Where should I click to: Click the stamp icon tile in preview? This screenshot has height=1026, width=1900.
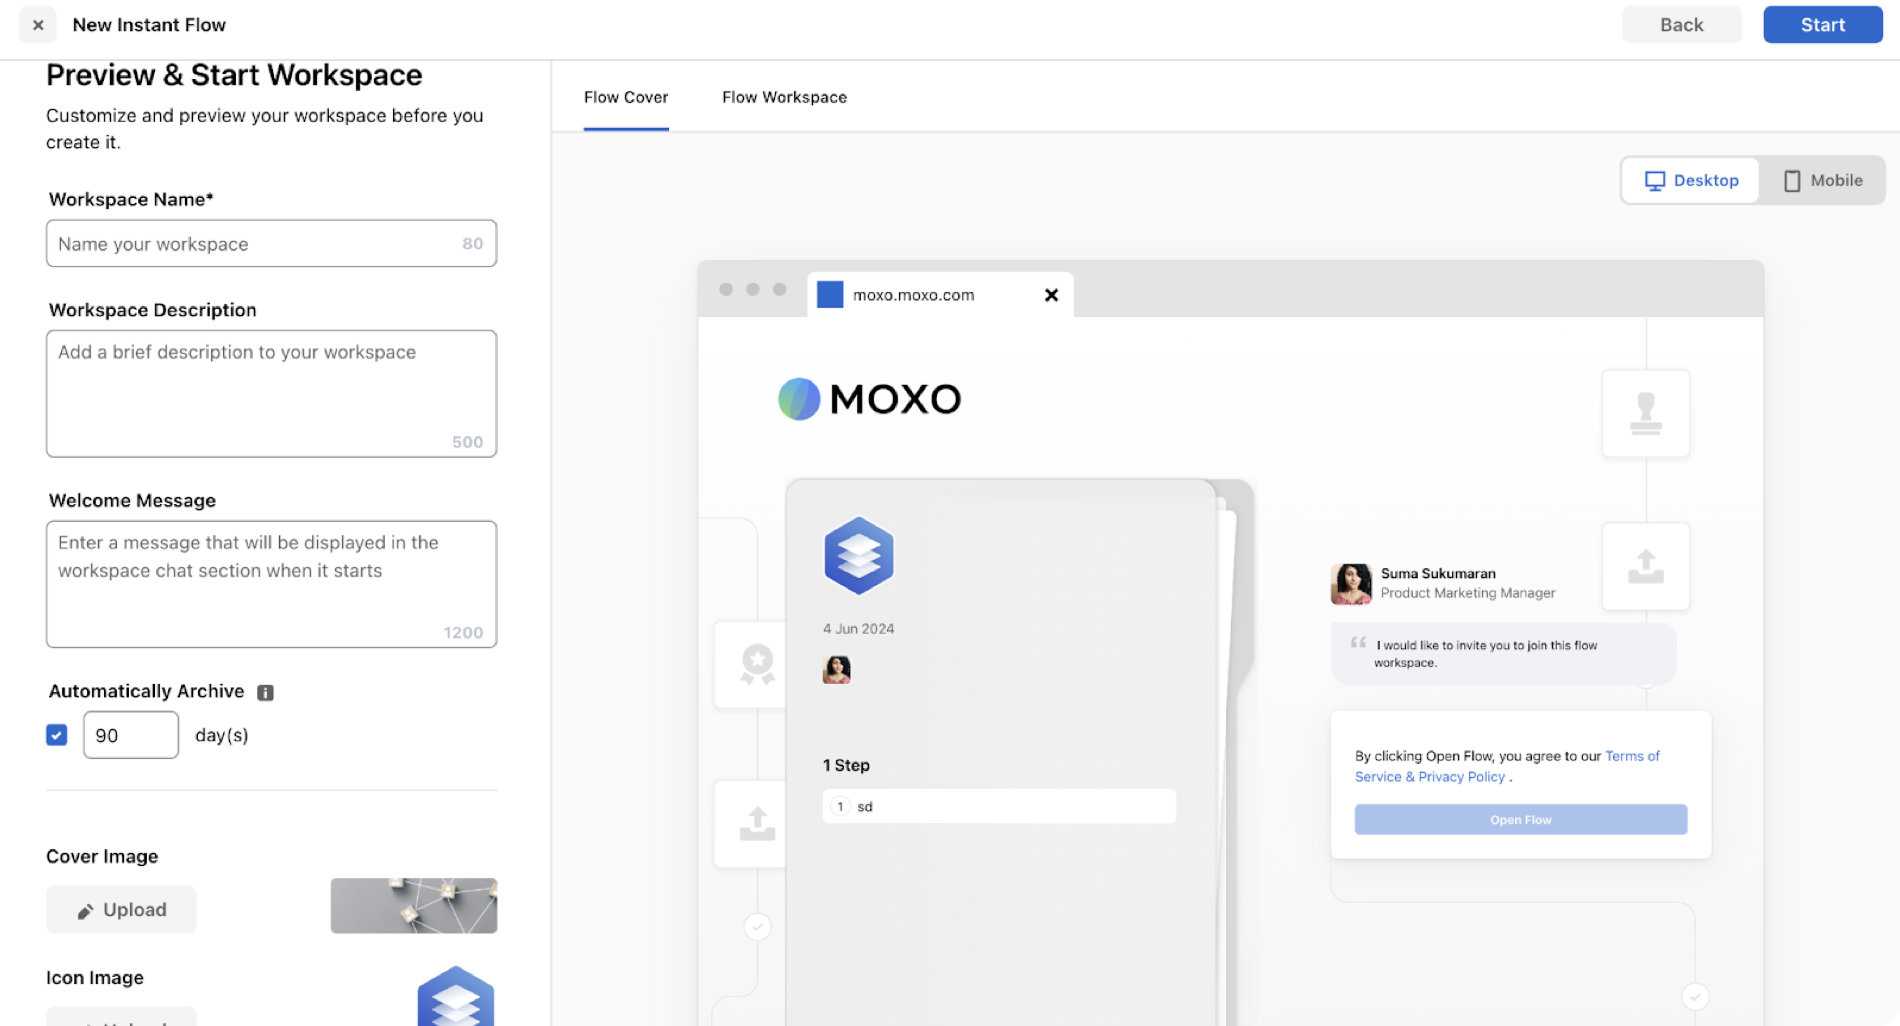[x=1645, y=413]
